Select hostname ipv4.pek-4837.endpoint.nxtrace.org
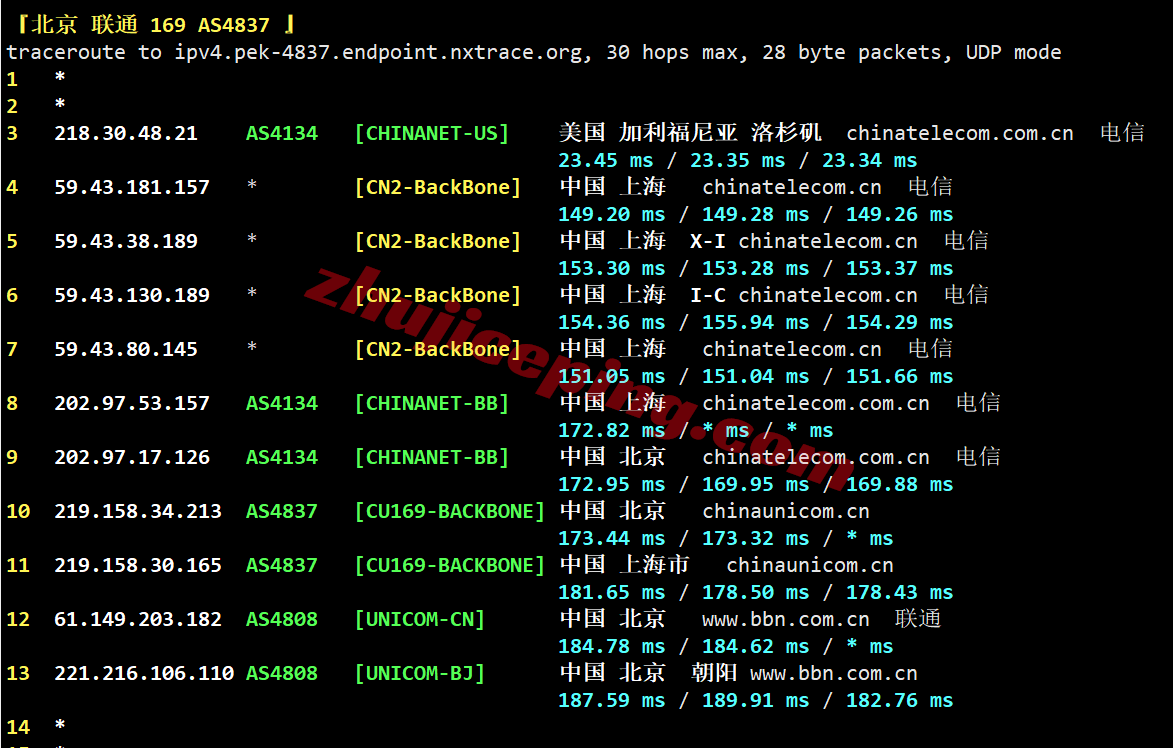Image resolution: width=1173 pixels, height=748 pixels. [379, 52]
